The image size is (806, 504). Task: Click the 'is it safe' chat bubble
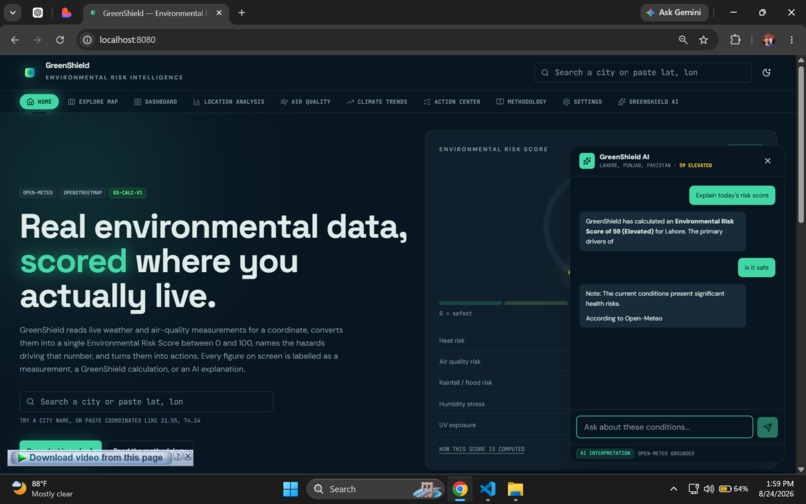(756, 267)
